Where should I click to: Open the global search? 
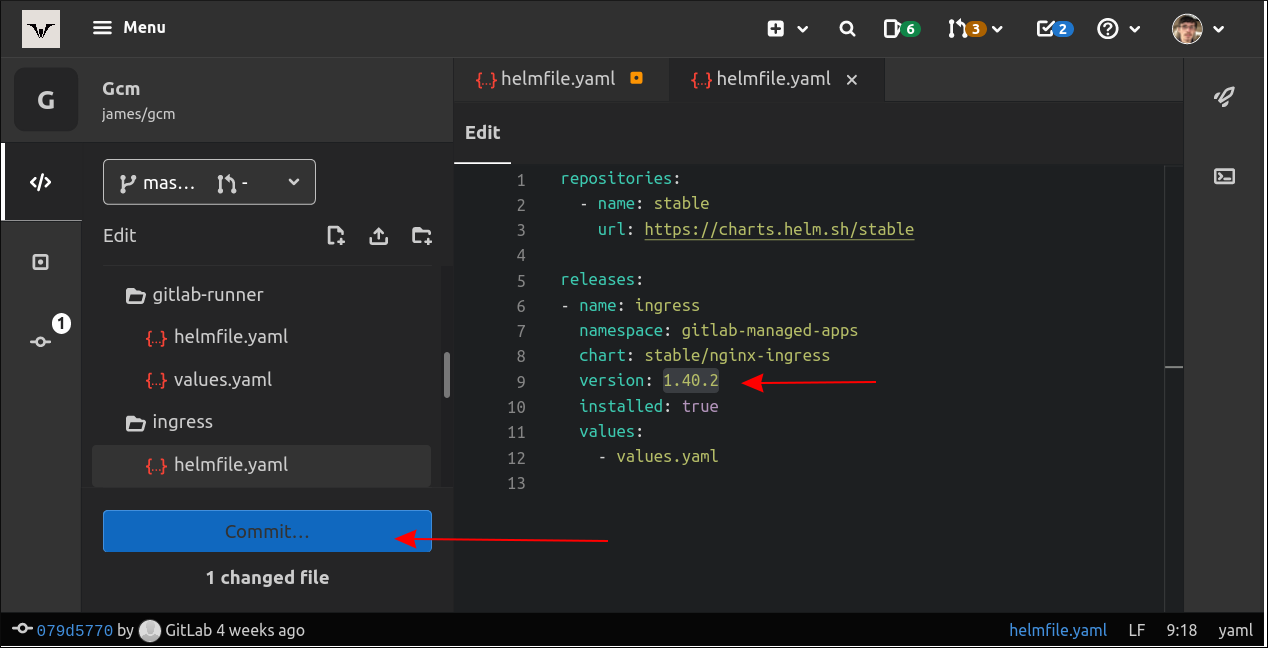click(847, 28)
